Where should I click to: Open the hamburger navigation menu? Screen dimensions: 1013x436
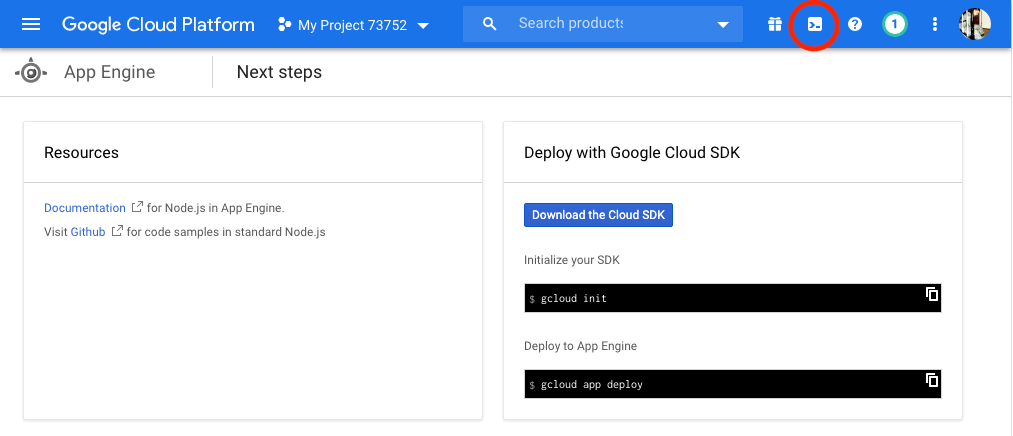point(31,25)
